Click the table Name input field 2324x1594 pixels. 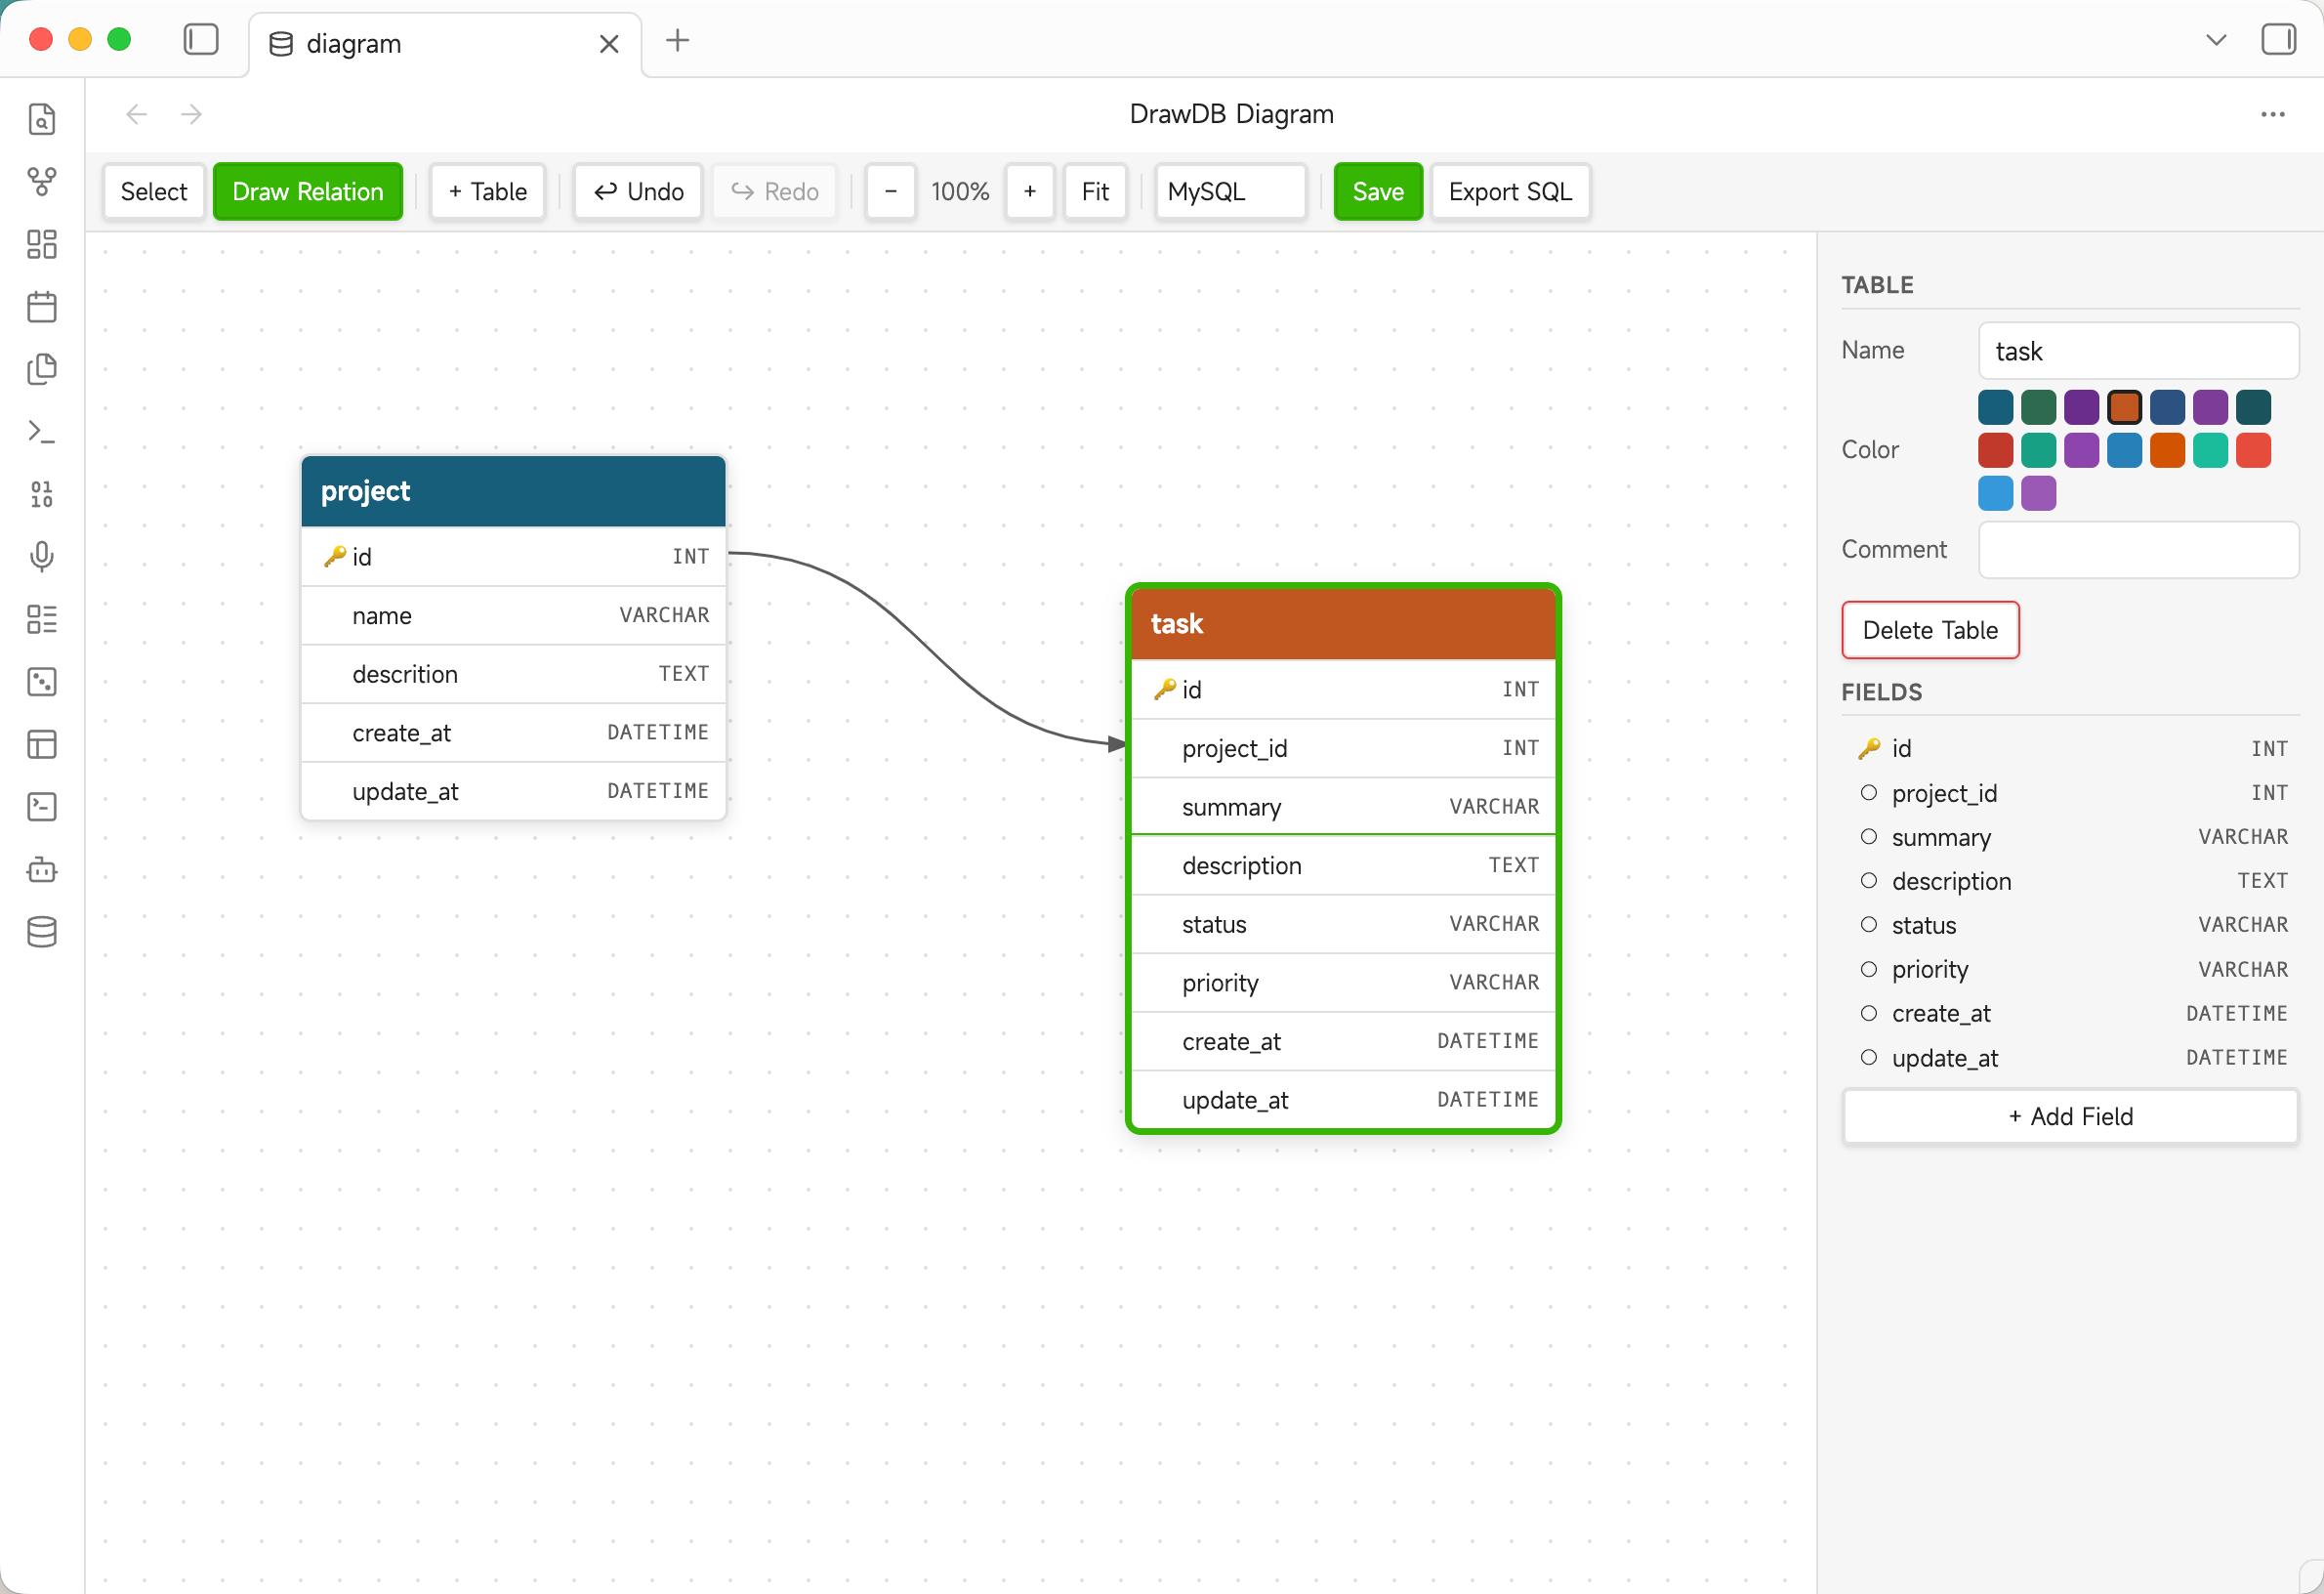[2138, 351]
